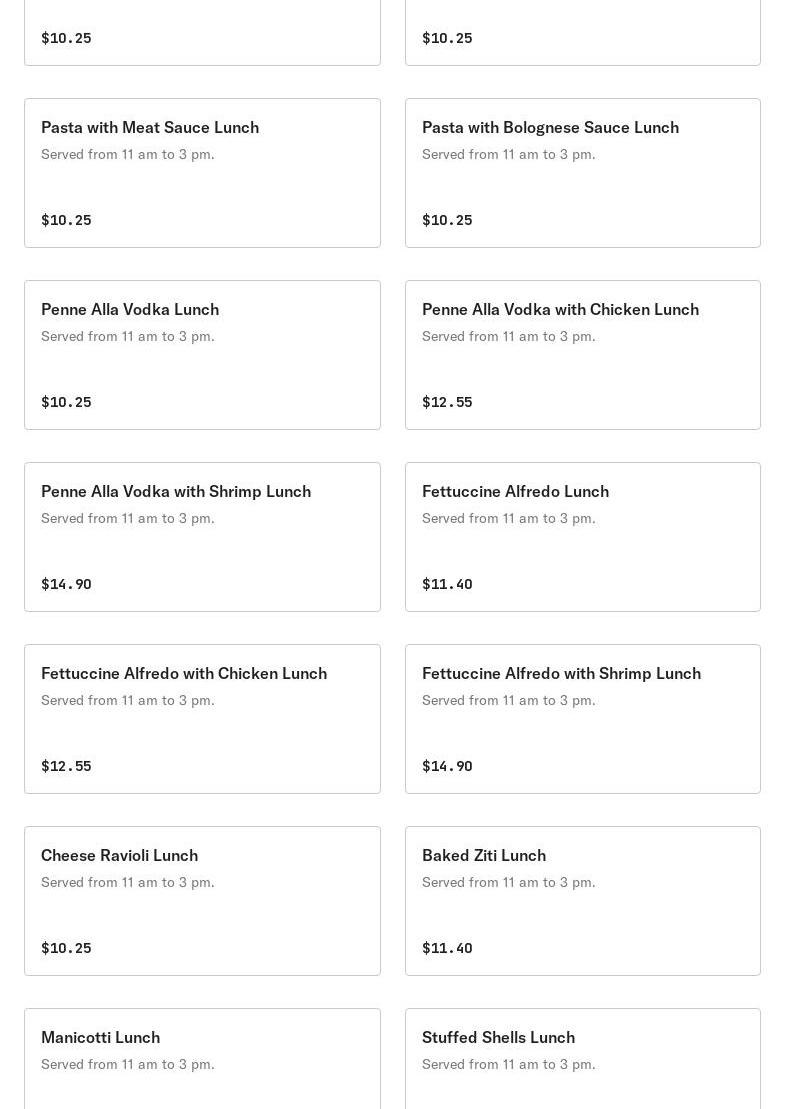785x1109 pixels.
Task: Open Fettuccine Alfredo with Chicken Lunch
Action: pos(184,674)
